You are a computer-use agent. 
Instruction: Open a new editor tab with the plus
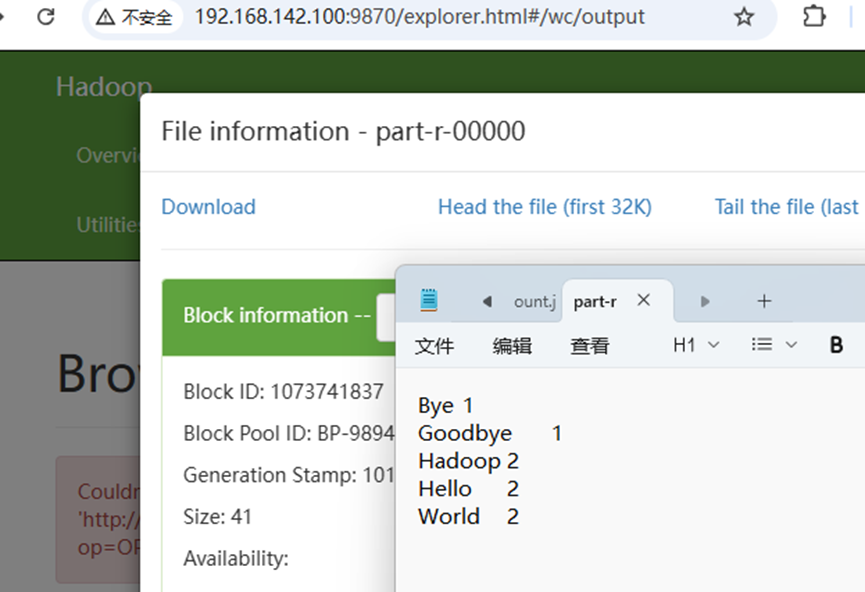click(x=763, y=300)
